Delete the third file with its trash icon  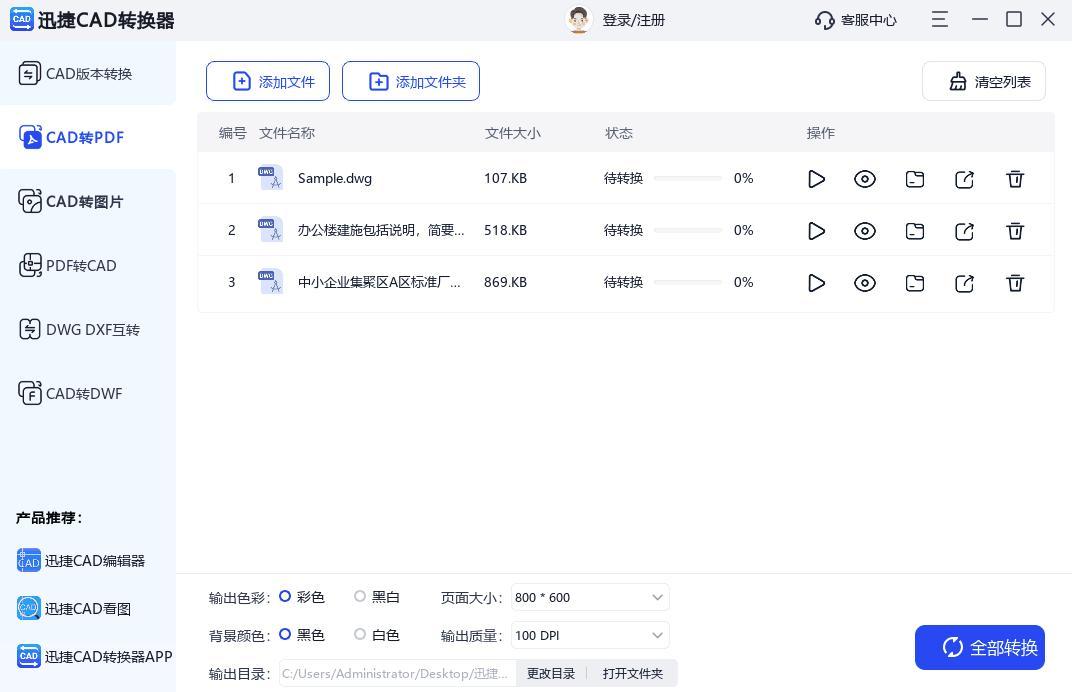pos(1015,283)
